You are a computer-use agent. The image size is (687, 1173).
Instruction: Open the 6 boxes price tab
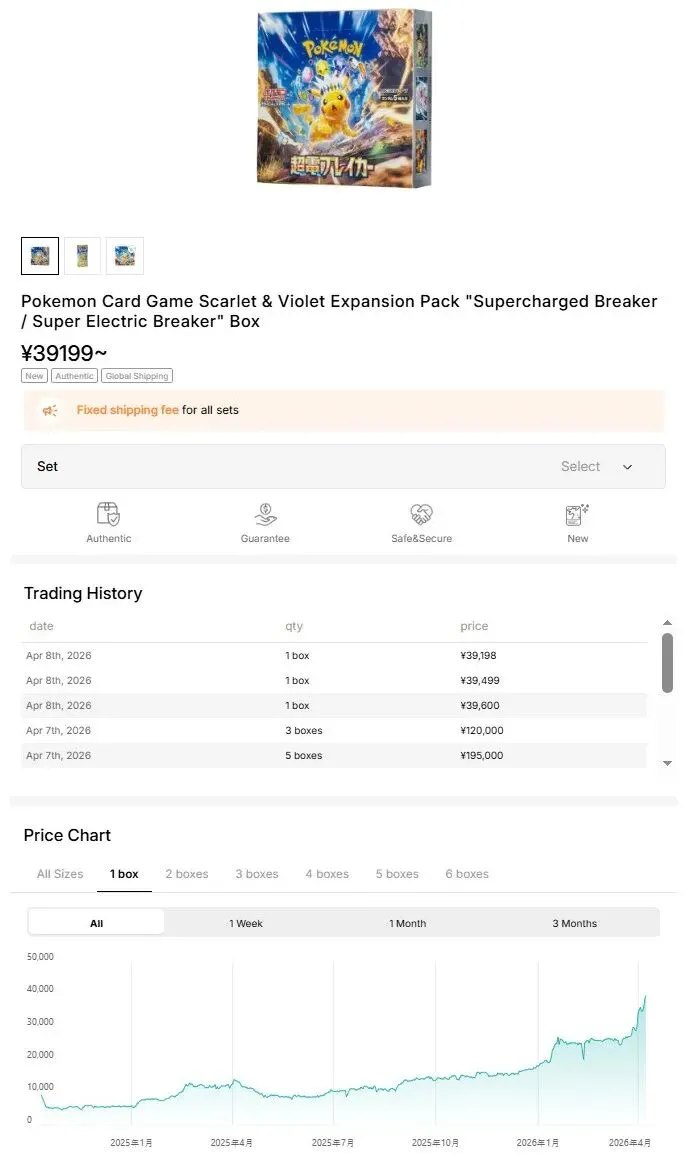click(x=467, y=874)
